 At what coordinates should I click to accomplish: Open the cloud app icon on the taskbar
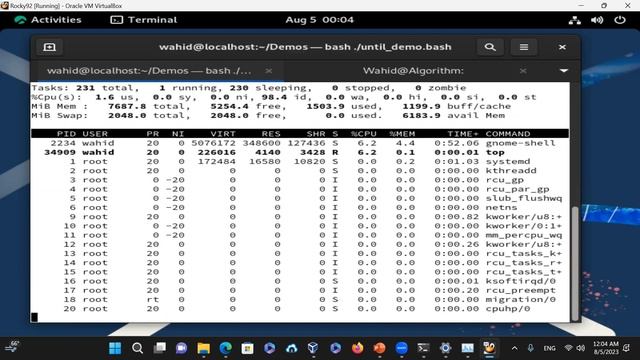(x=291, y=348)
